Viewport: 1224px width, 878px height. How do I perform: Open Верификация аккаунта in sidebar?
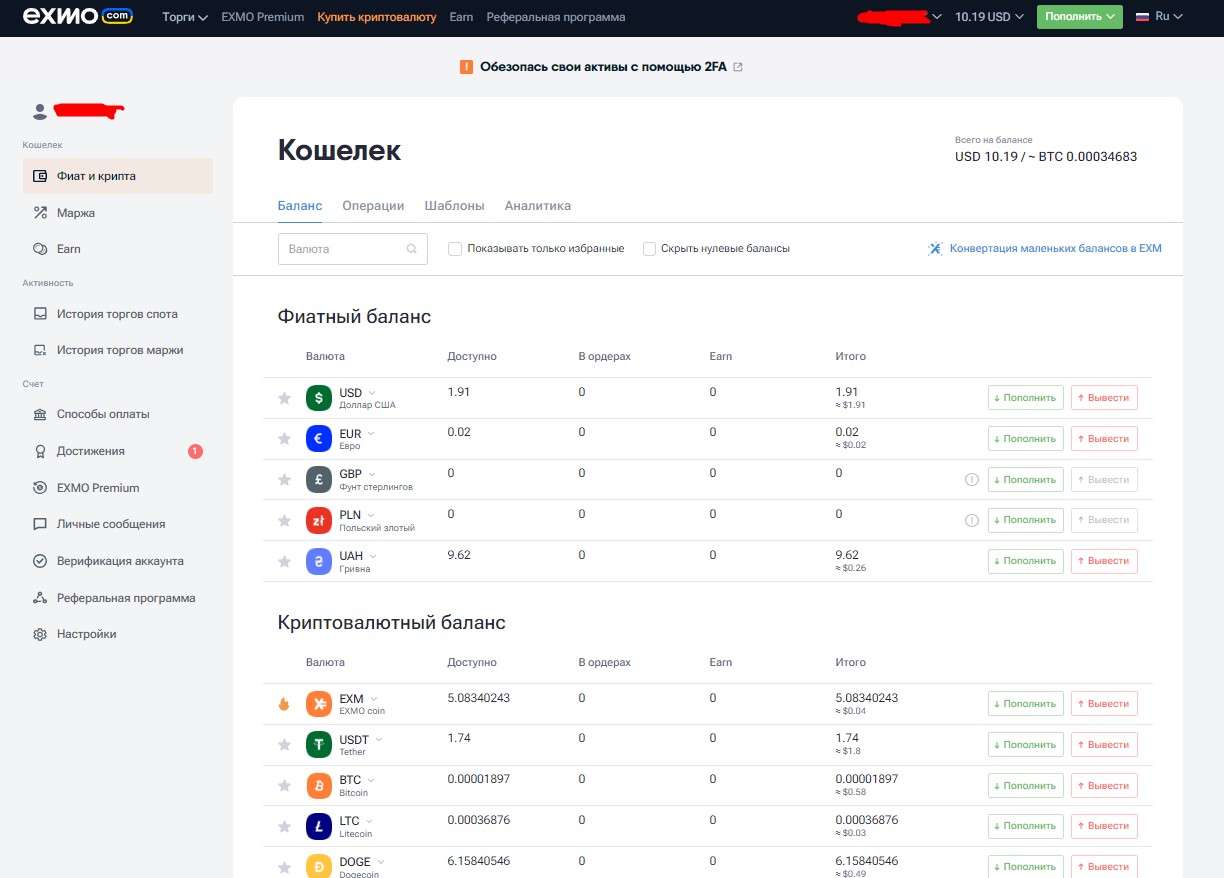[118, 561]
